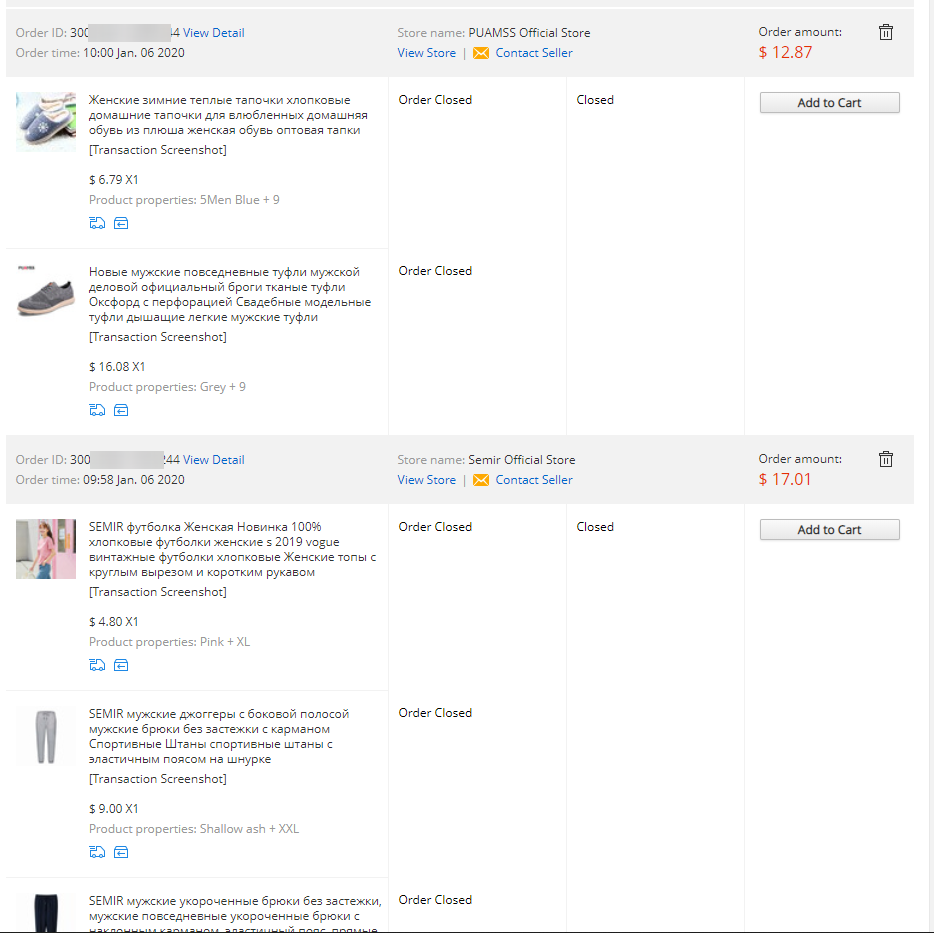Delete the PUAMSS order with trash icon

[885, 32]
